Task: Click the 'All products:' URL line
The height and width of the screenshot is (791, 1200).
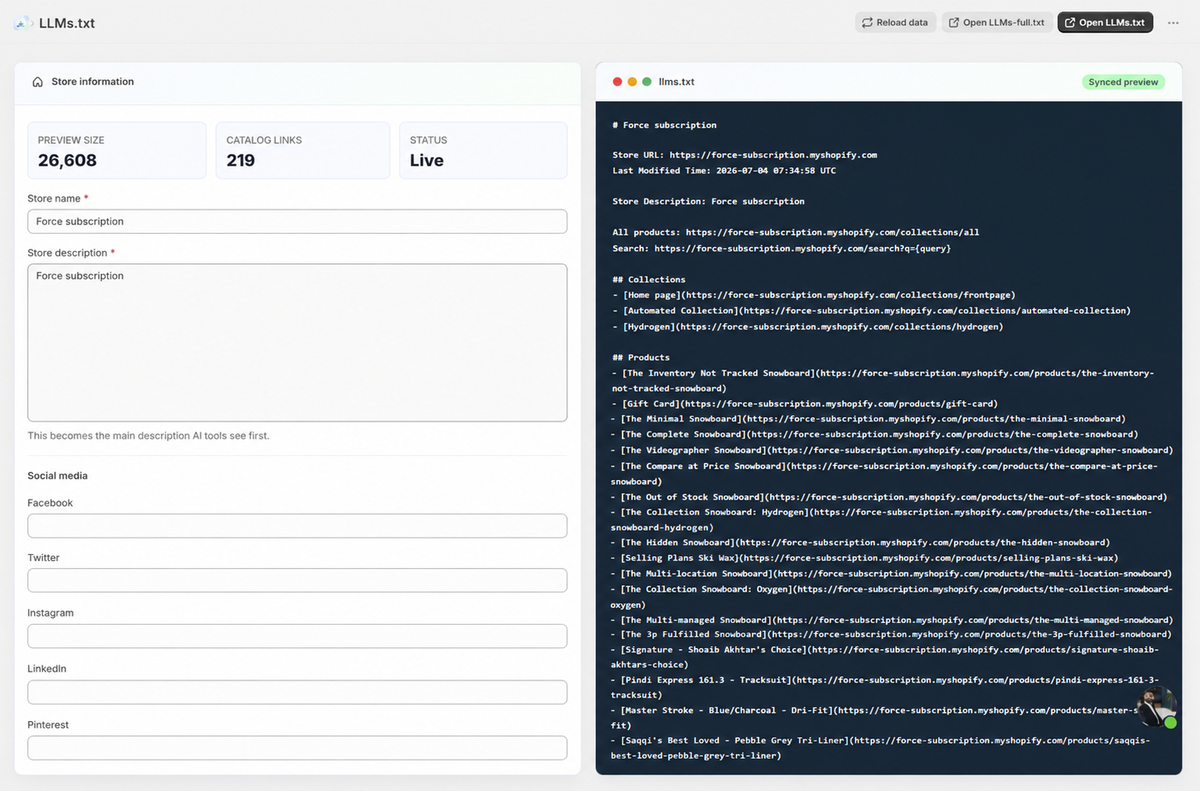Action: point(796,232)
